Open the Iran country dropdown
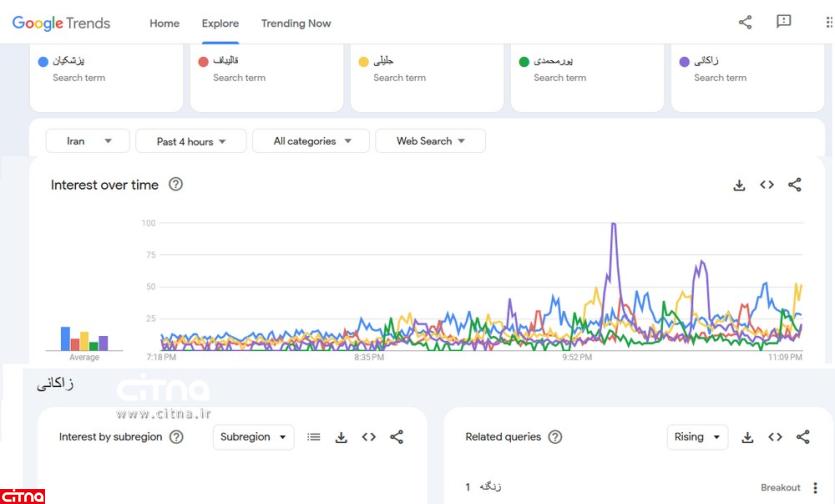 pyautogui.click(x=88, y=141)
